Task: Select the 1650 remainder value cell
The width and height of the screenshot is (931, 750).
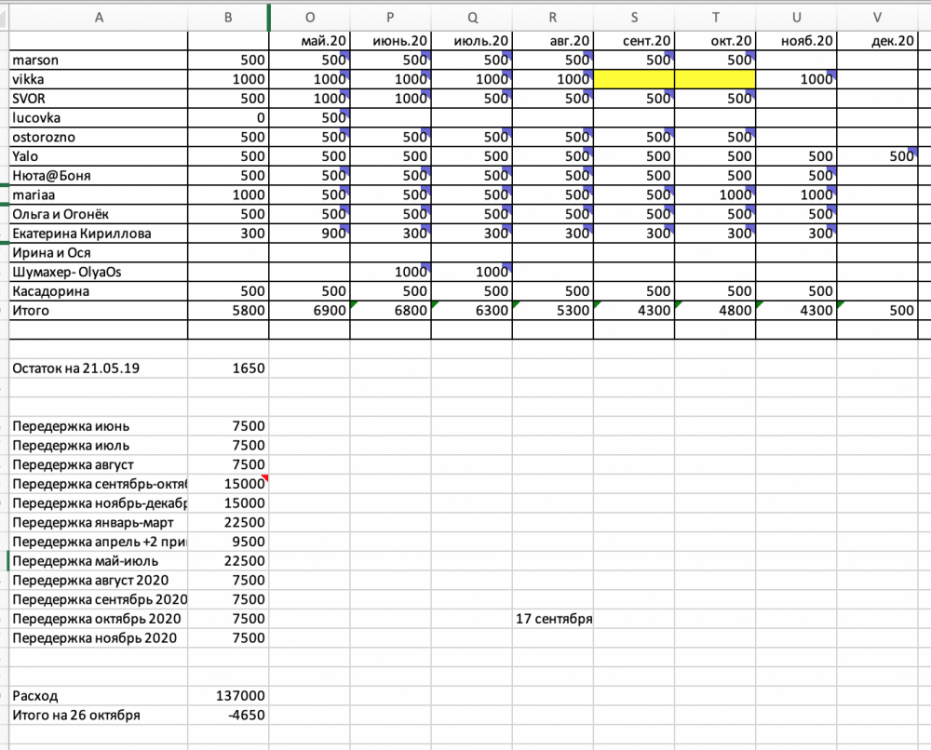Action: [x=229, y=368]
